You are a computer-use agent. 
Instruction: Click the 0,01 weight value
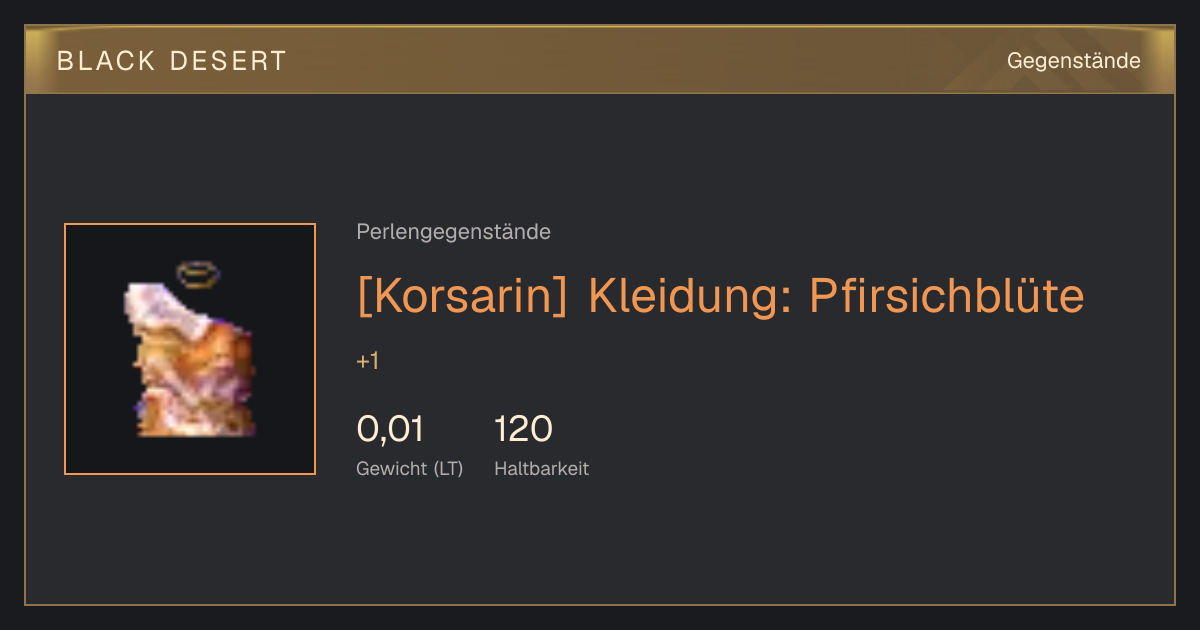[x=390, y=429]
